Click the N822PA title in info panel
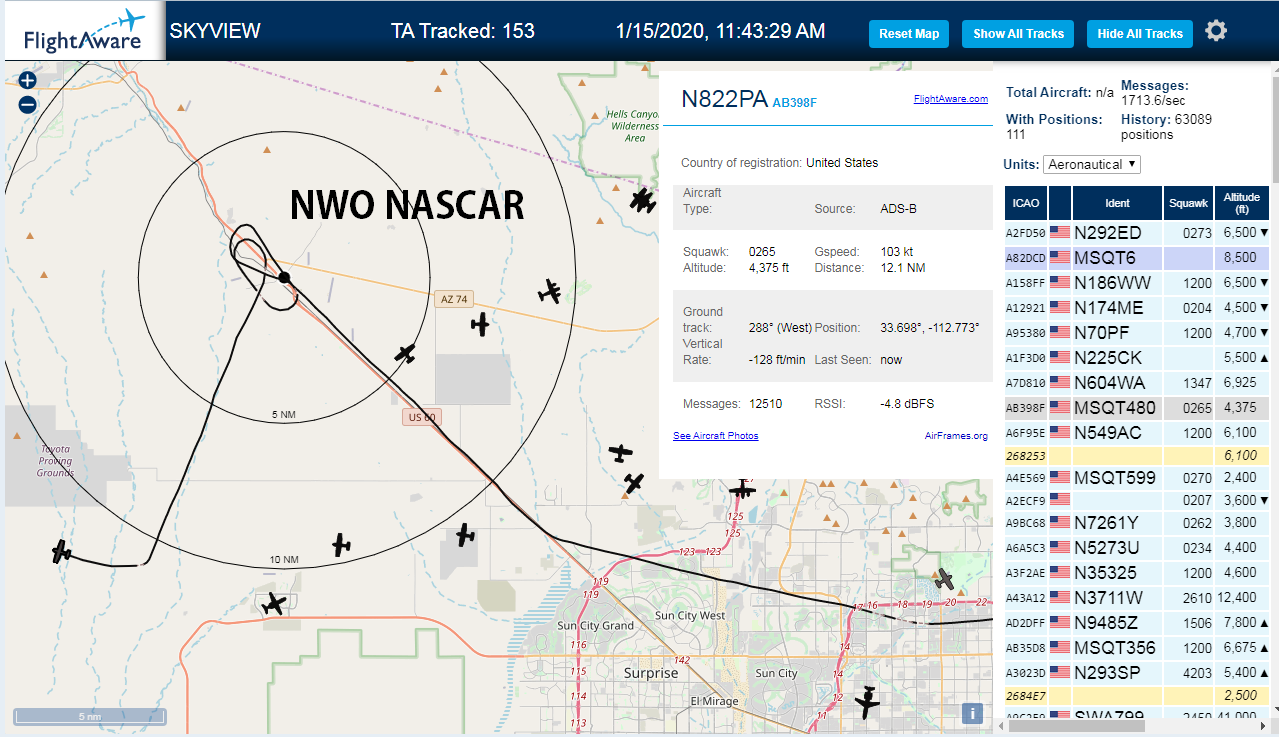1279x737 pixels. coord(724,98)
